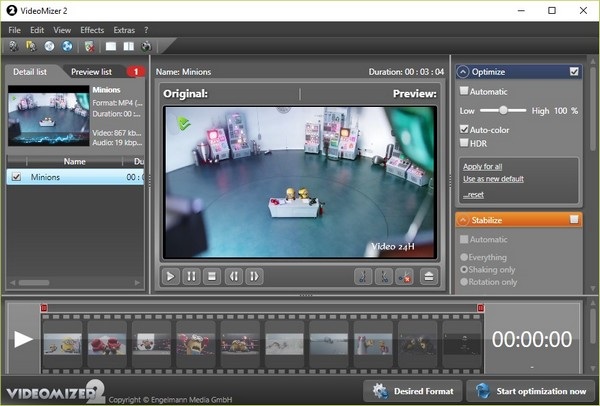This screenshot has height=406, width=600.
Task: Click the Use as new default link
Action: coord(493,179)
